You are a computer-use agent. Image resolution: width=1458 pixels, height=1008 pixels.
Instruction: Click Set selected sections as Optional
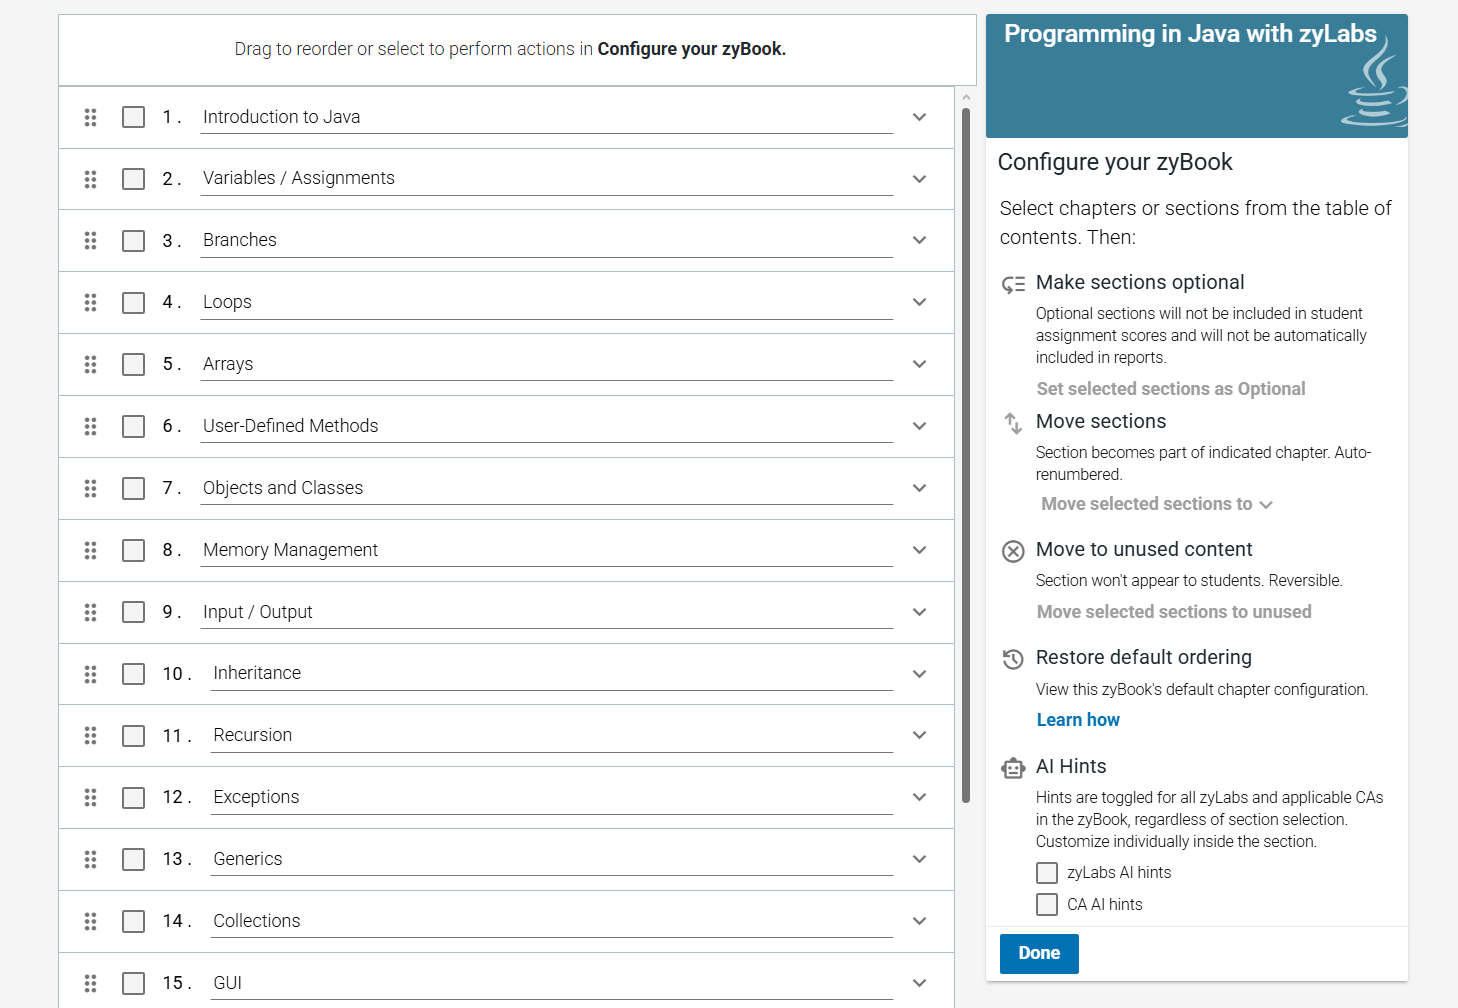[x=1171, y=389]
